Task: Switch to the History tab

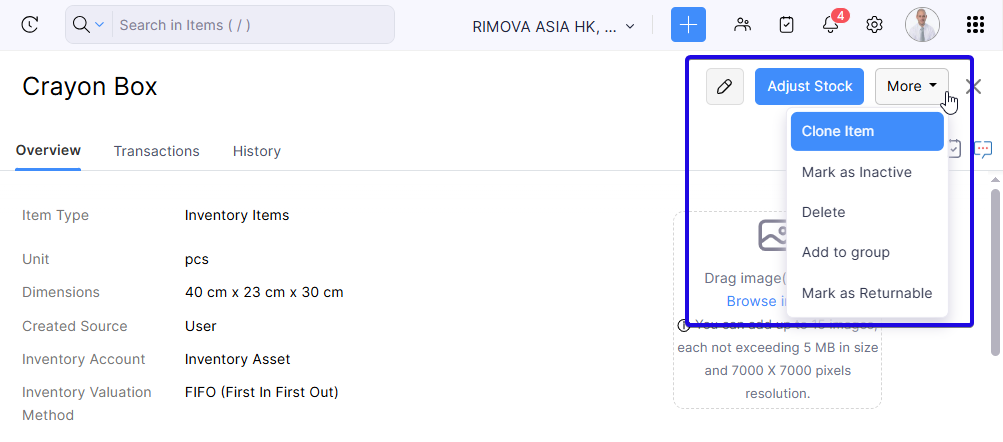Action: 256,151
